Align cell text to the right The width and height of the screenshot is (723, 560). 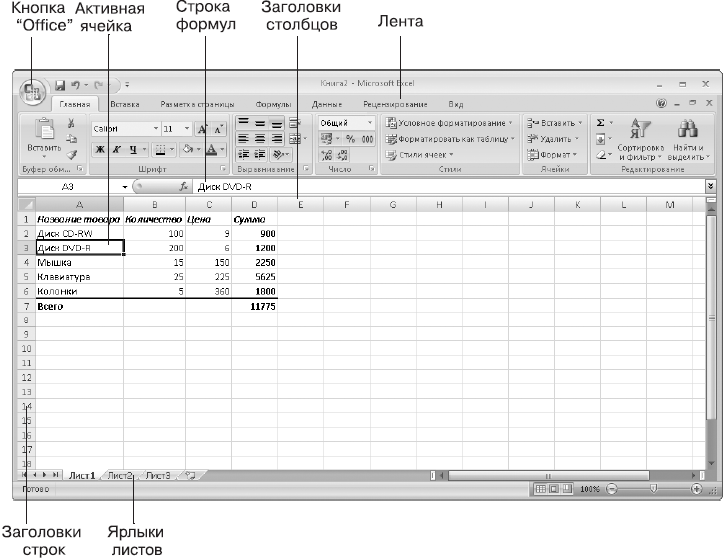coord(276,139)
